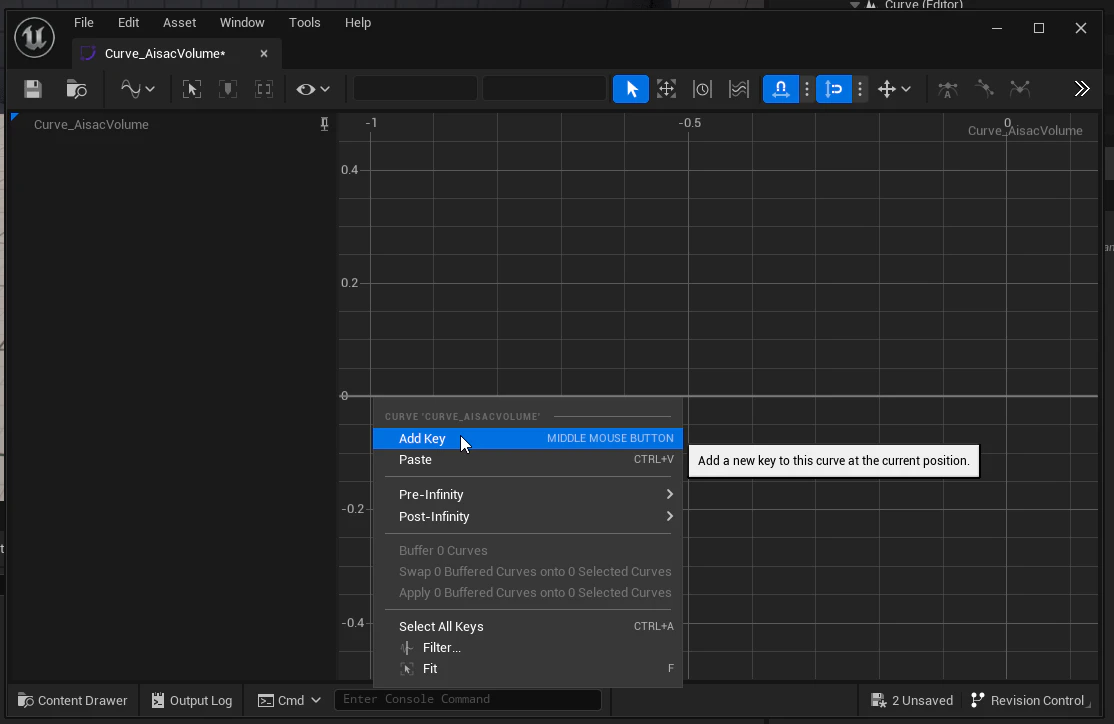
Task: Toggle pin on Curve_AisacVolume row
Action: coord(324,124)
